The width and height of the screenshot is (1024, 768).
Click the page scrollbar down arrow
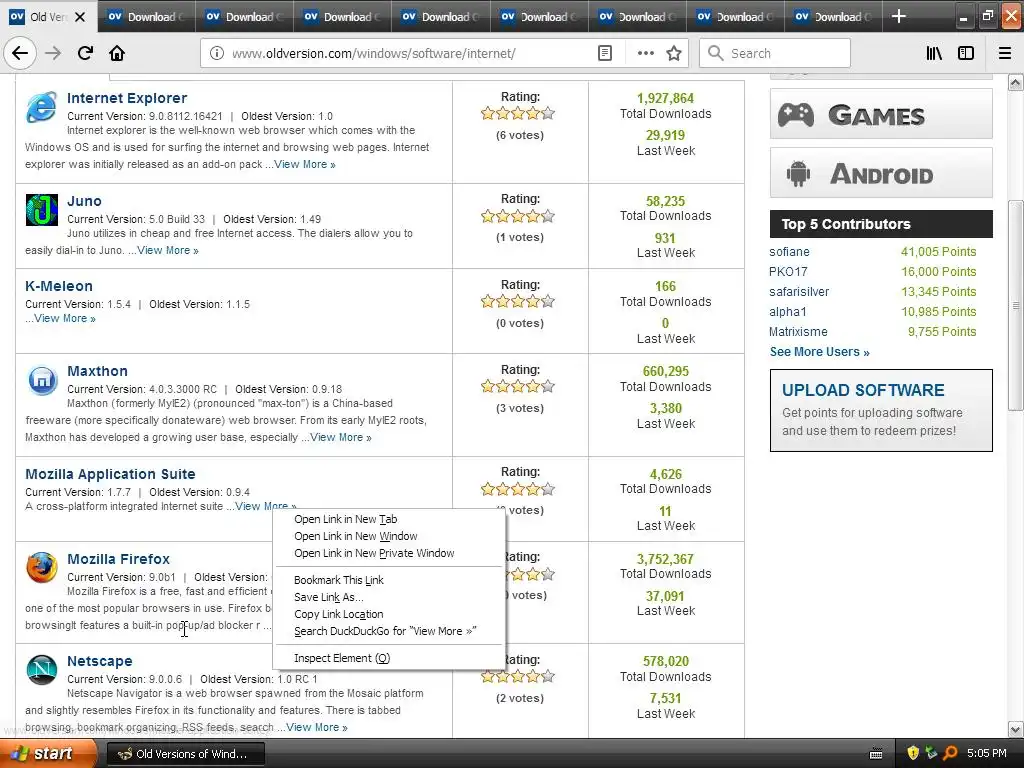pyautogui.click(x=1016, y=729)
